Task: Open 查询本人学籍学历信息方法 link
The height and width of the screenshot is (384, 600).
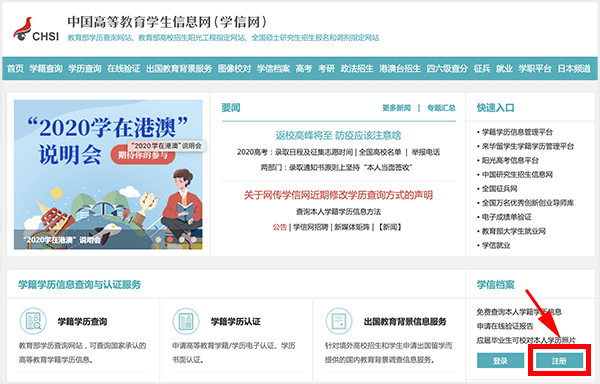Action: [338, 212]
